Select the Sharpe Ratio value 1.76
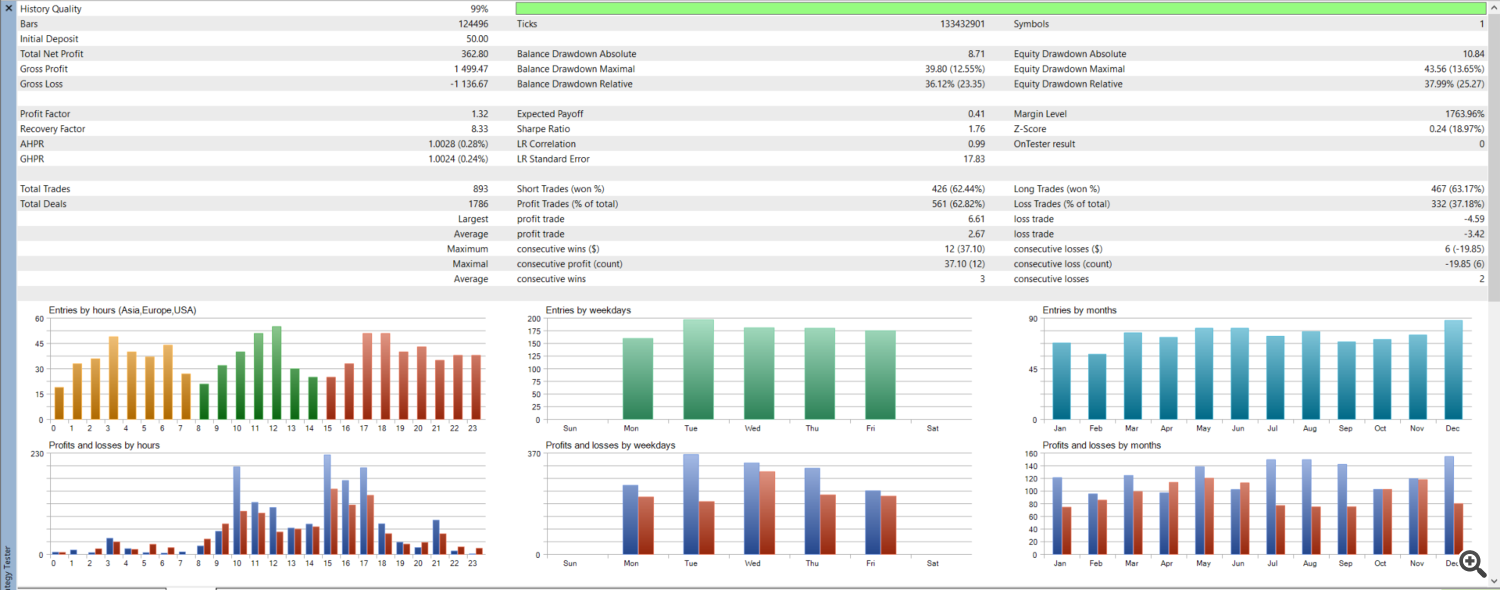Screen dimensions: 1500x590 coord(976,129)
